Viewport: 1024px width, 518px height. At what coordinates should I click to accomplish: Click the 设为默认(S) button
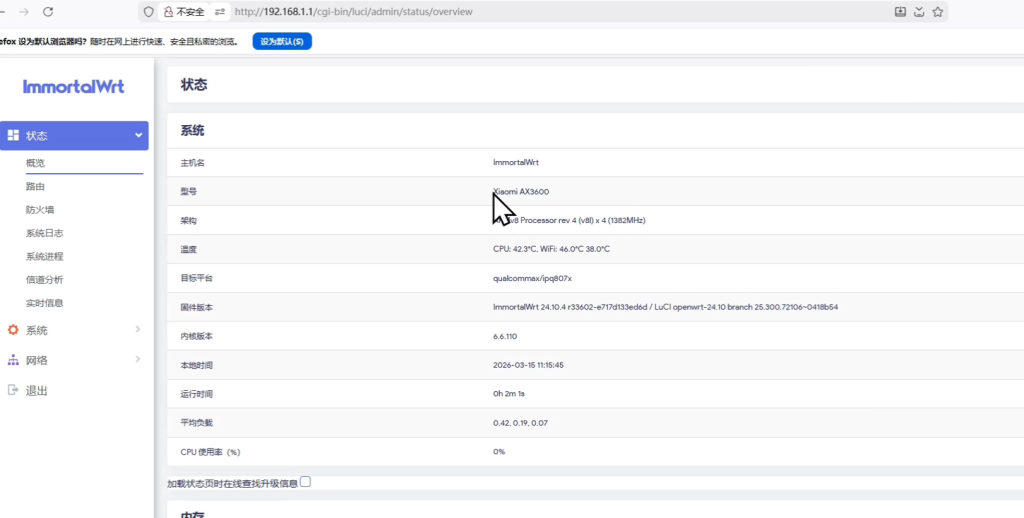click(x=282, y=41)
